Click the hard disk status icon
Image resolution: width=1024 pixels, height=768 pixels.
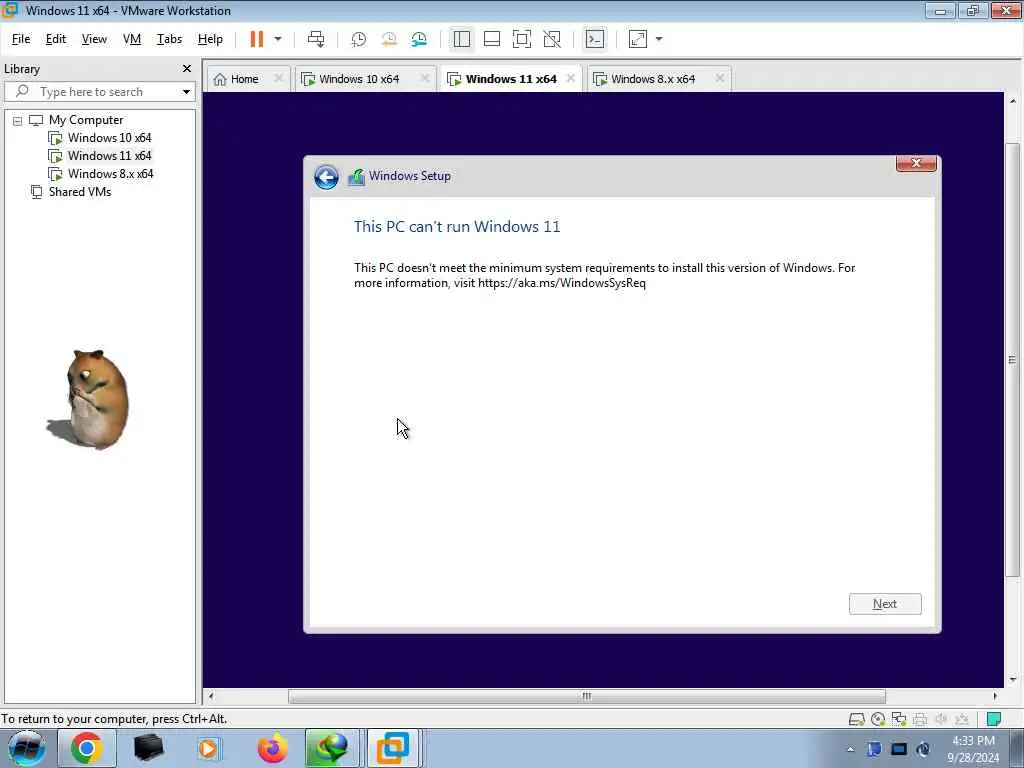(857, 720)
